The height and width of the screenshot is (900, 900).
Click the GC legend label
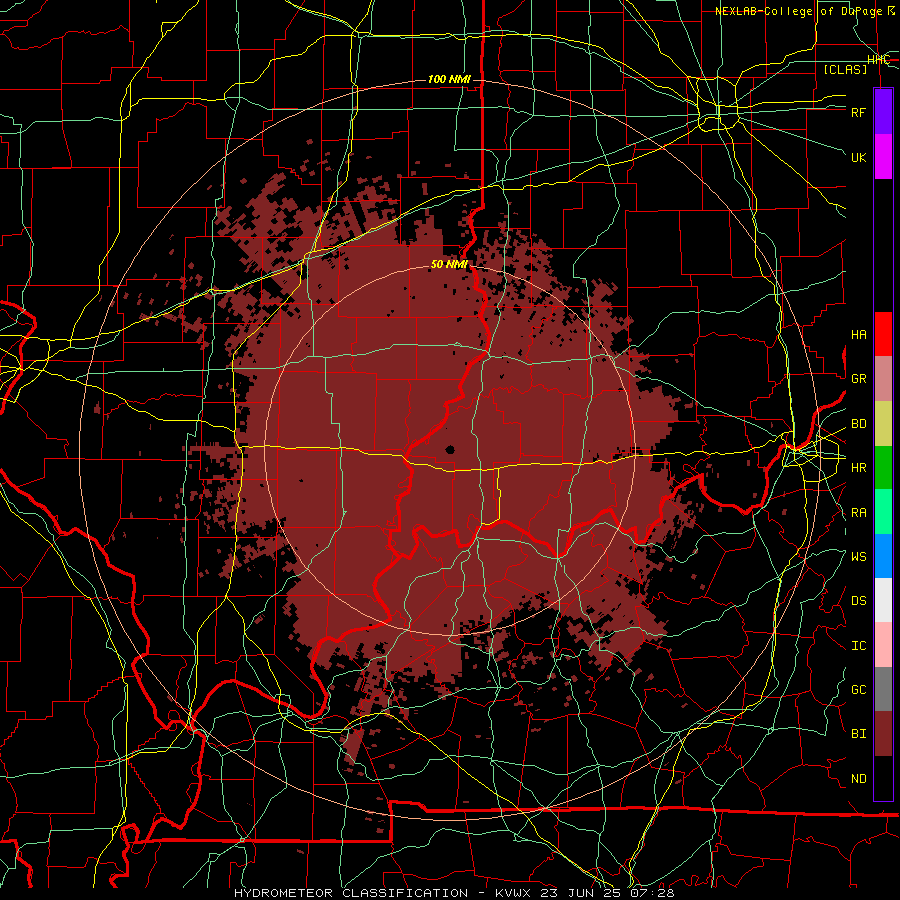[859, 690]
